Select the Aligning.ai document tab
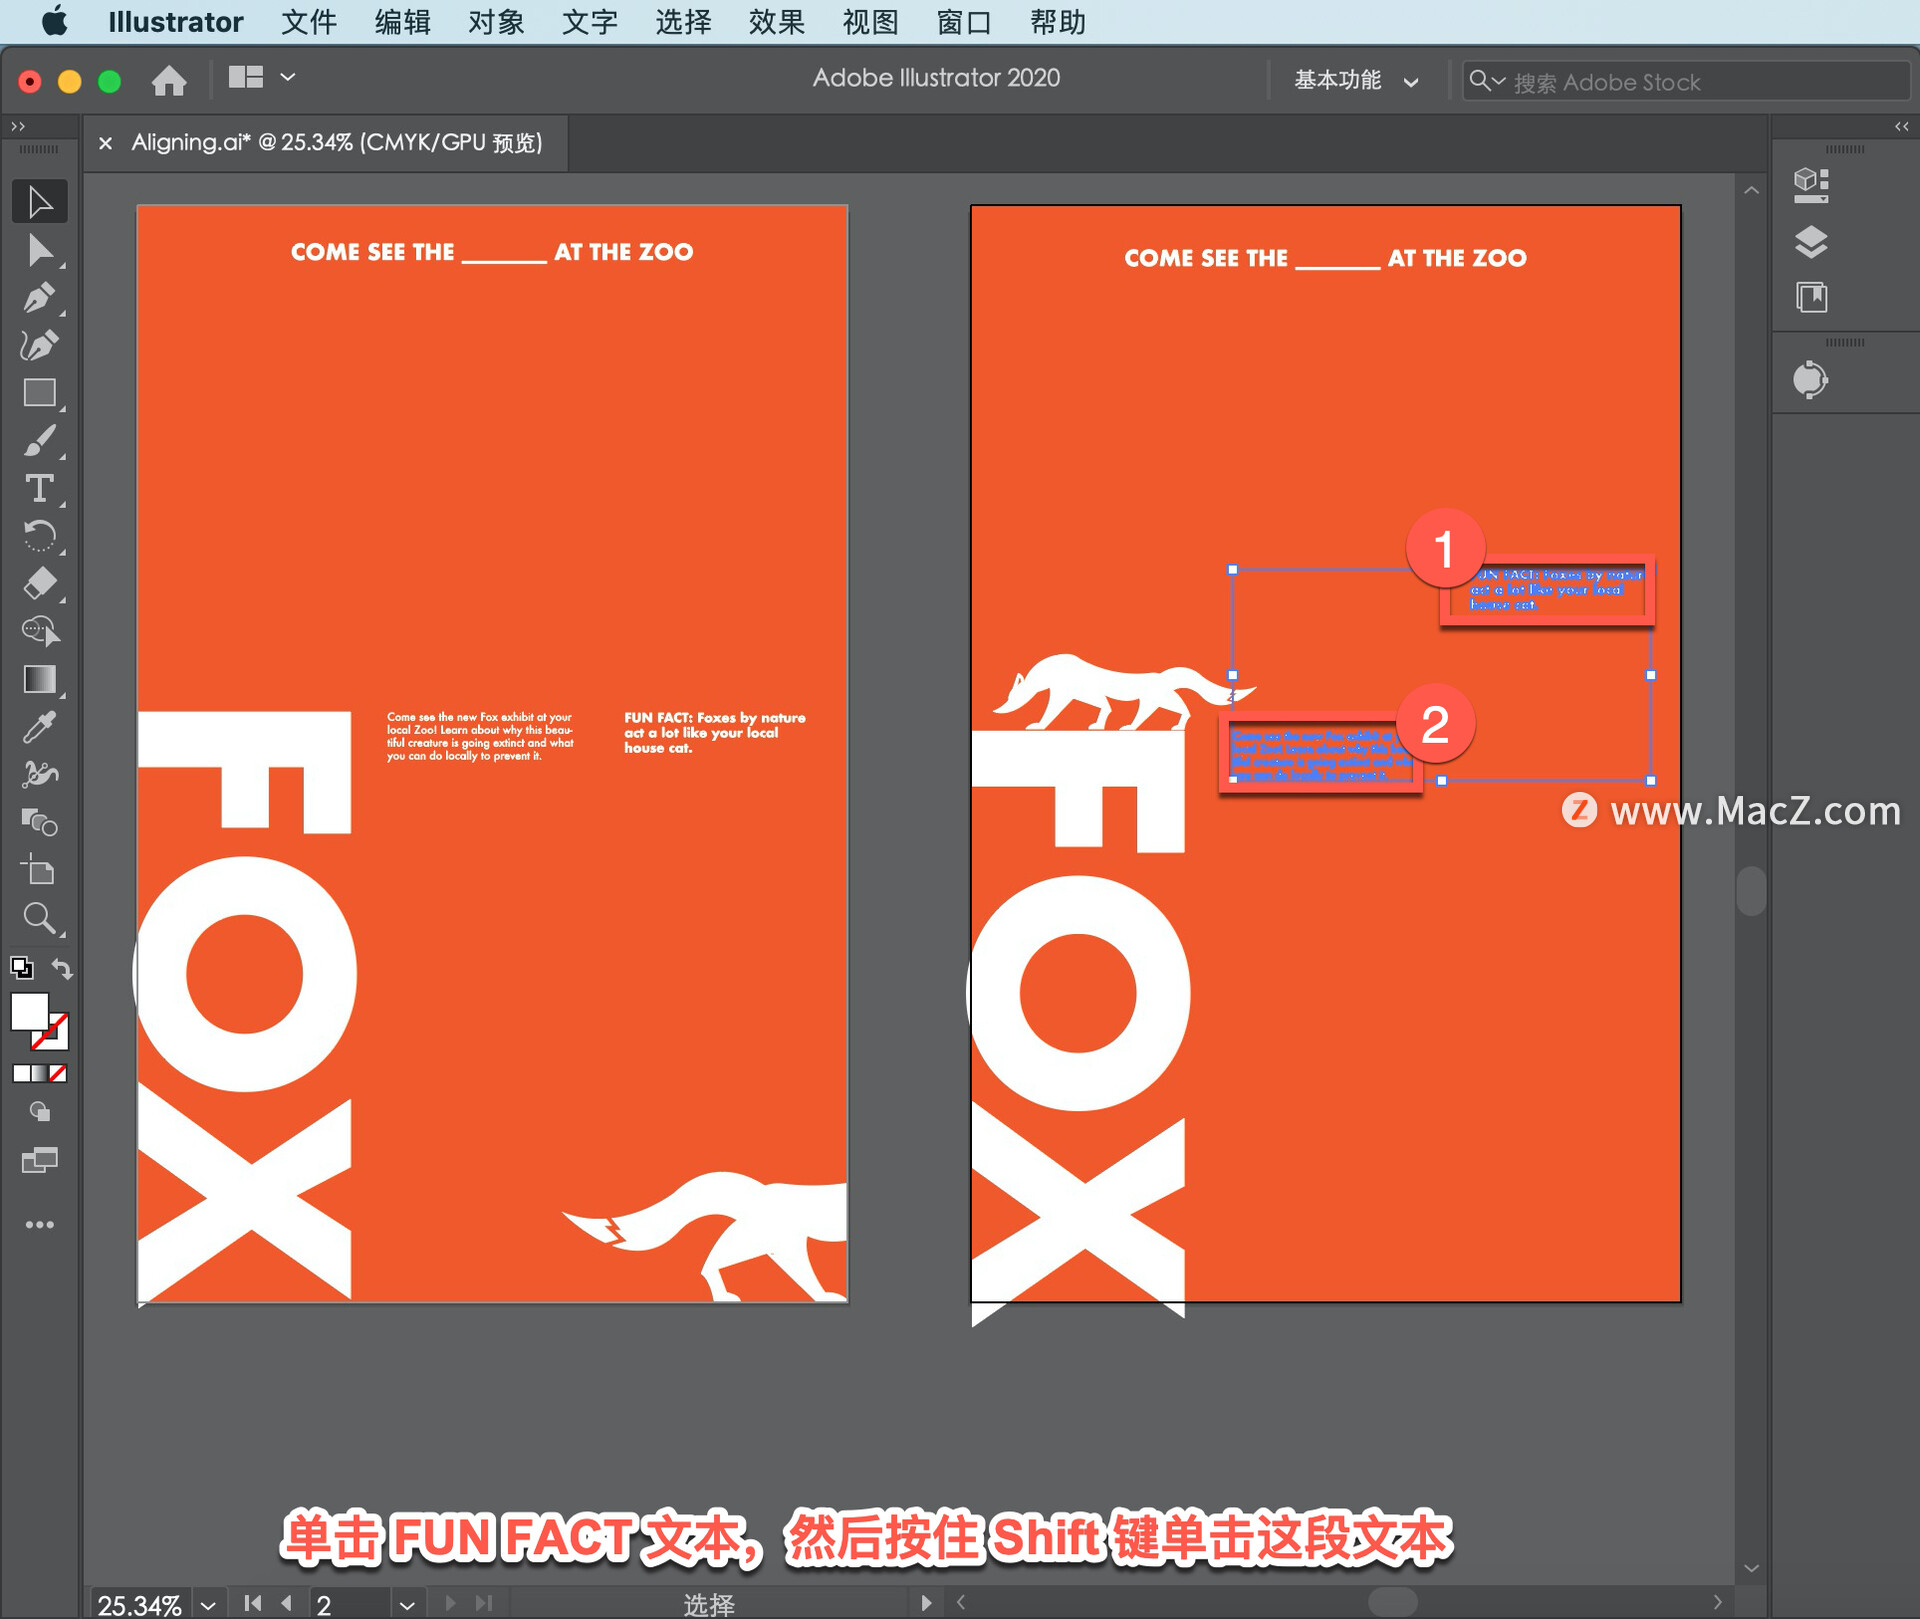 click(x=337, y=143)
